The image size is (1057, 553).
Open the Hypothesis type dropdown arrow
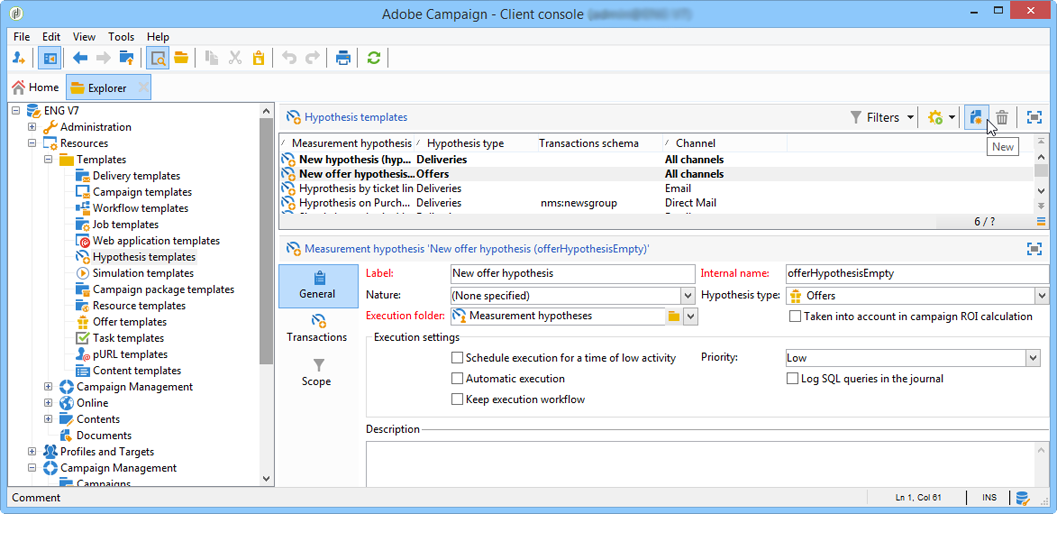point(1041,295)
